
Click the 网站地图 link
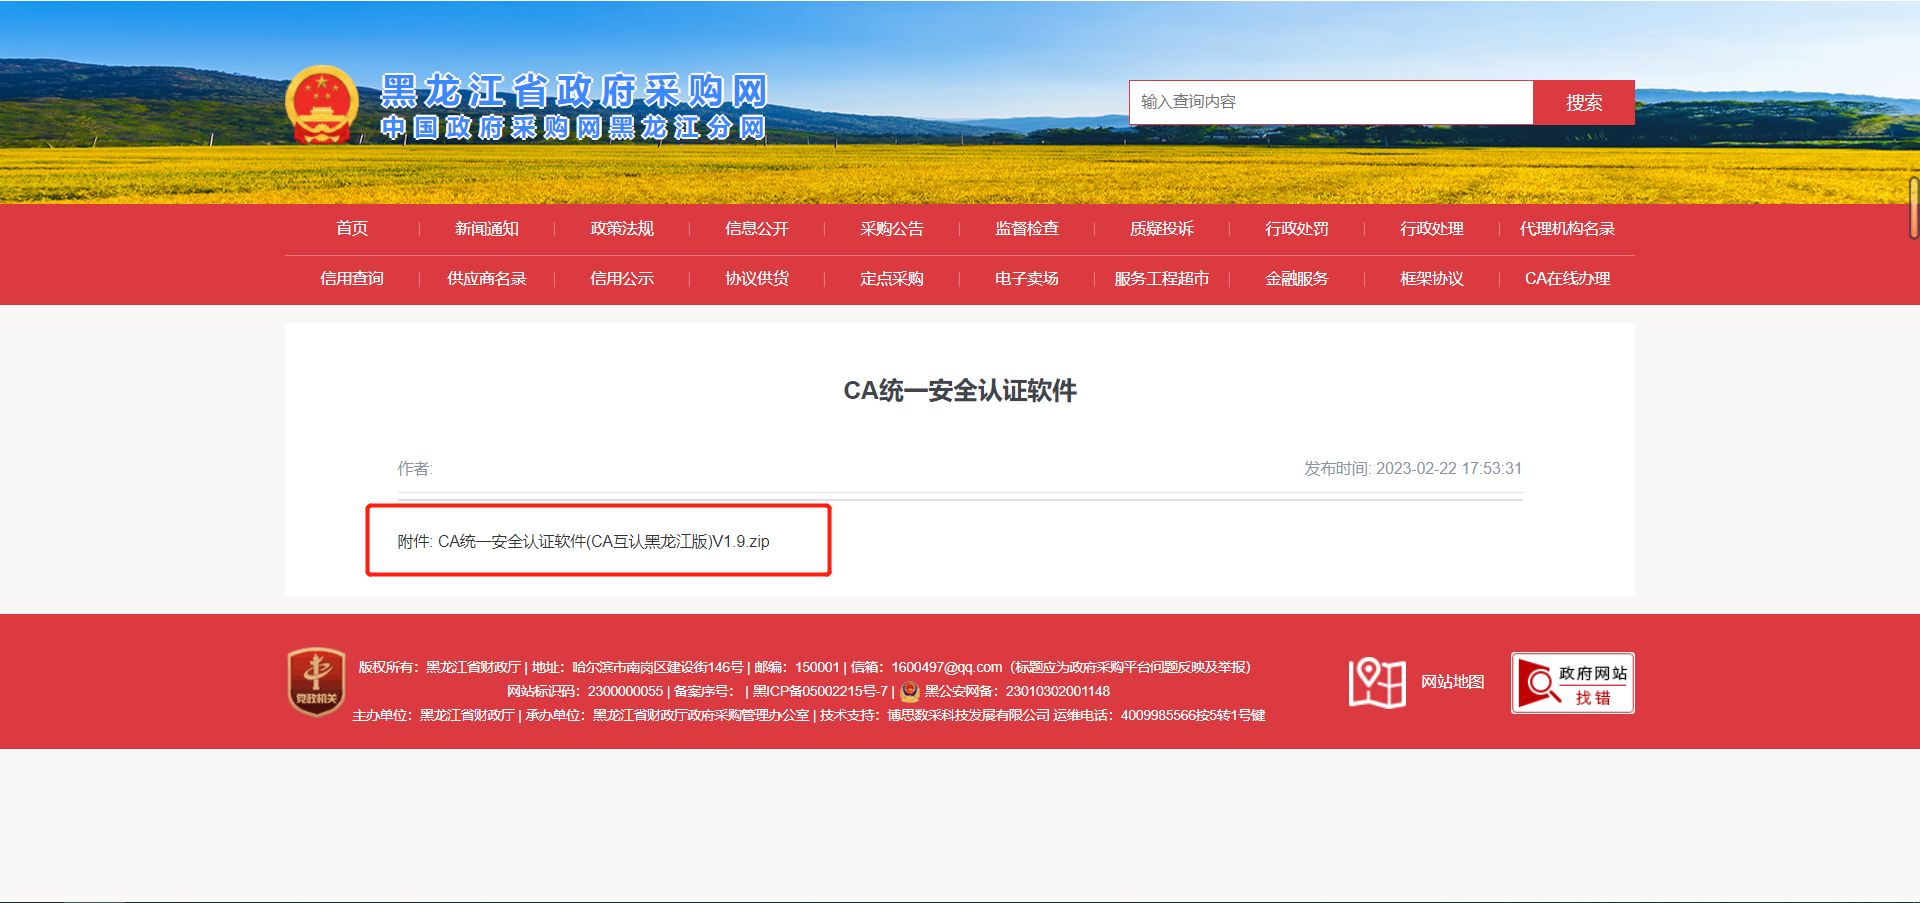pos(1453,682)
